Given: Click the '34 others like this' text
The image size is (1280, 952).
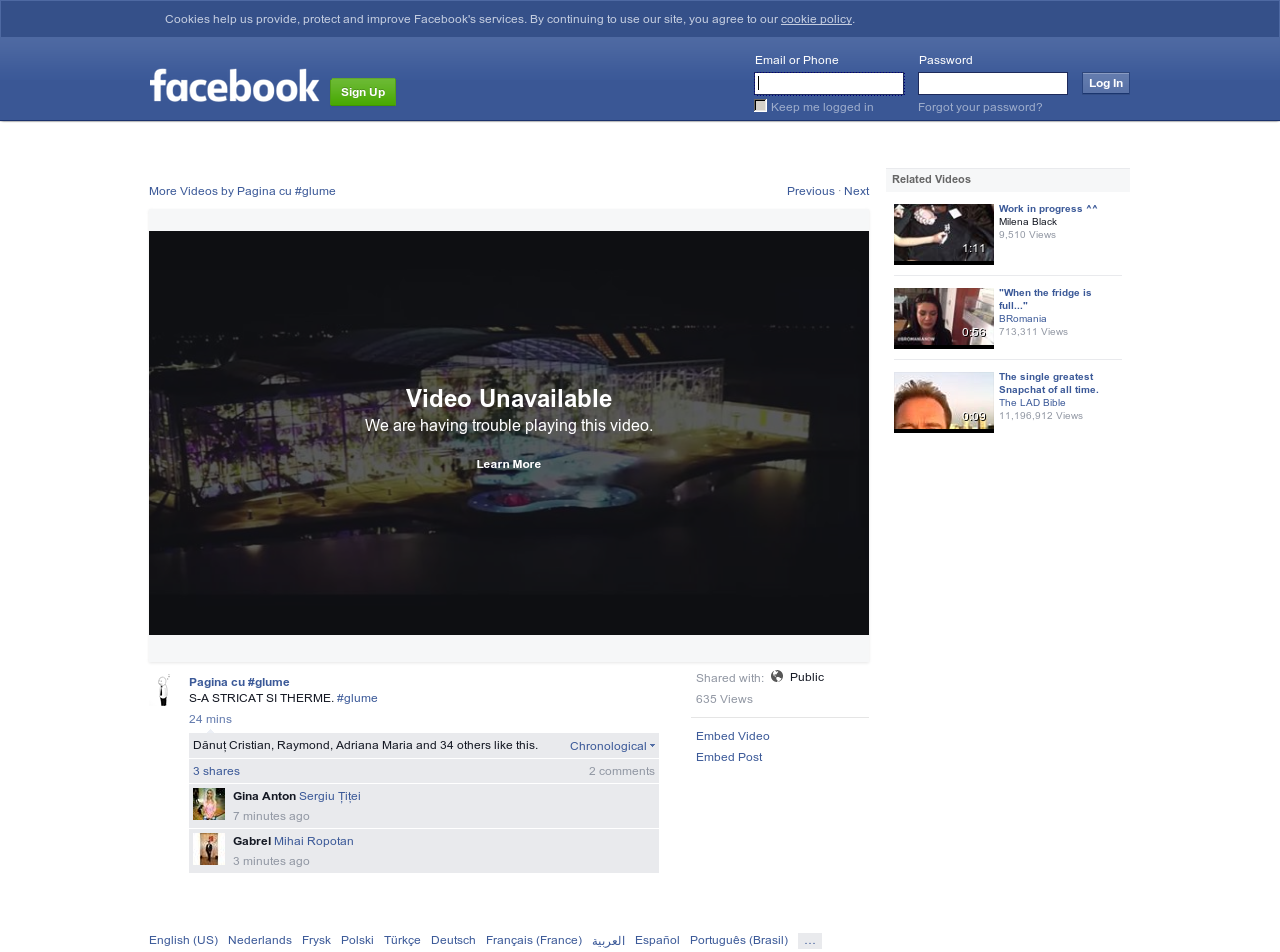Looking at the screenshot, I should click(x=489, y=745).
